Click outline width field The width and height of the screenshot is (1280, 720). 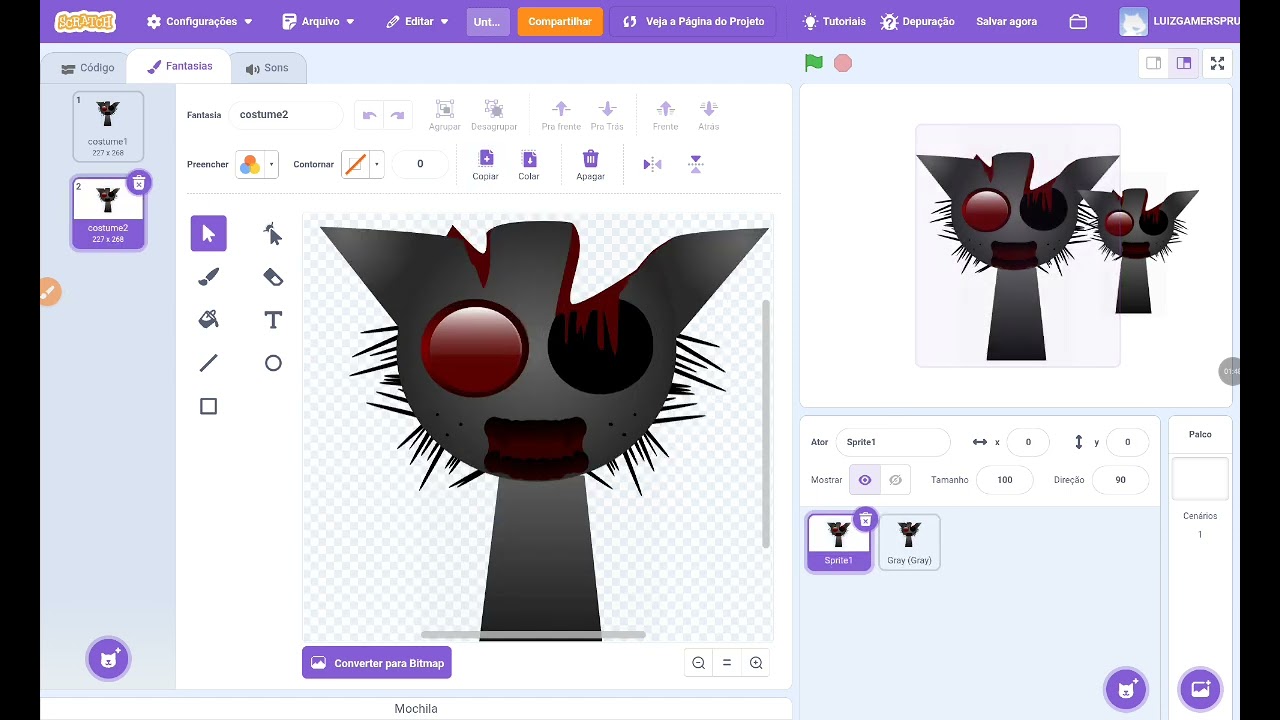pyautogui.click(x=420, y=164)
